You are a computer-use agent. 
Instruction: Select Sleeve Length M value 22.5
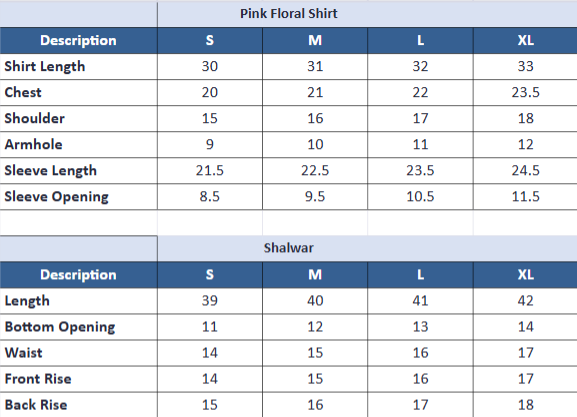click(x=315, y=171)
